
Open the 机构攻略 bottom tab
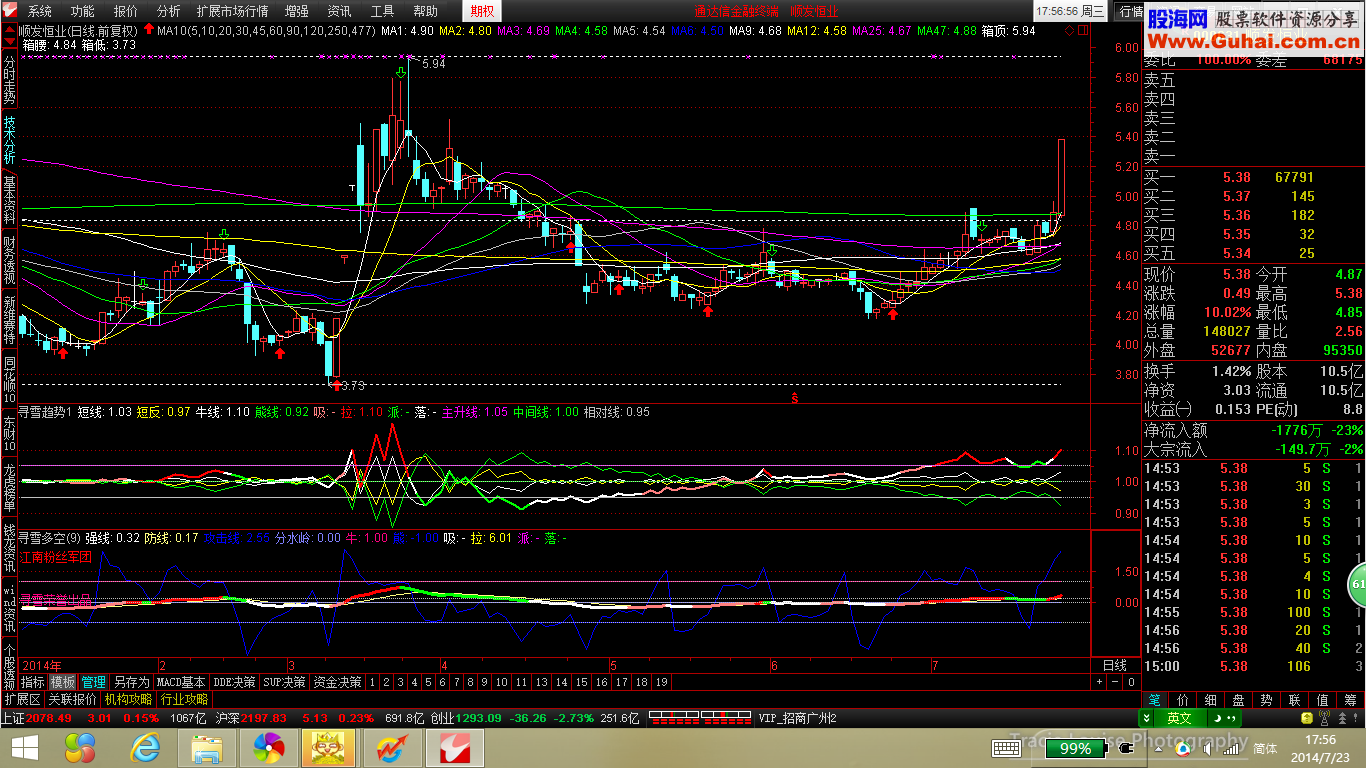click(x=129, y=699)
